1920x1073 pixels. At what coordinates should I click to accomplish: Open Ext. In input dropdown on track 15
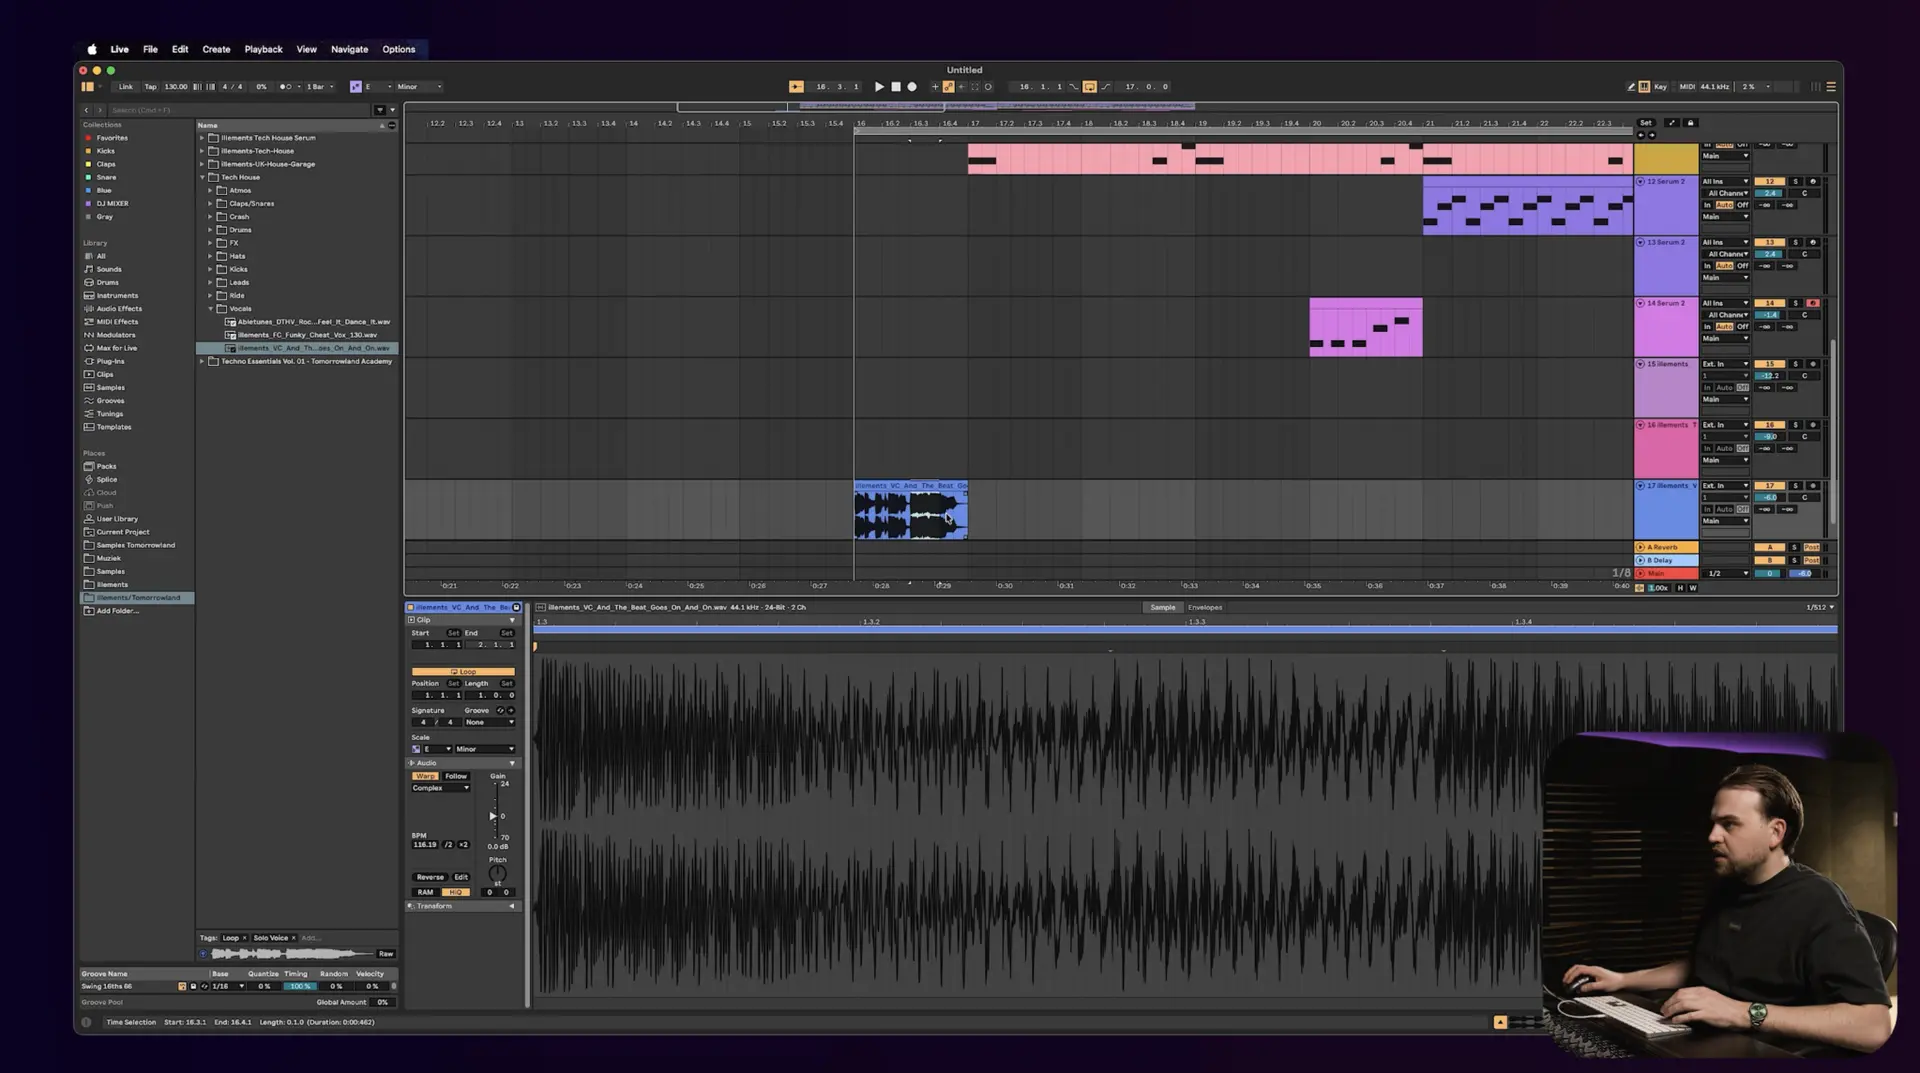(x=1725, y=364)
